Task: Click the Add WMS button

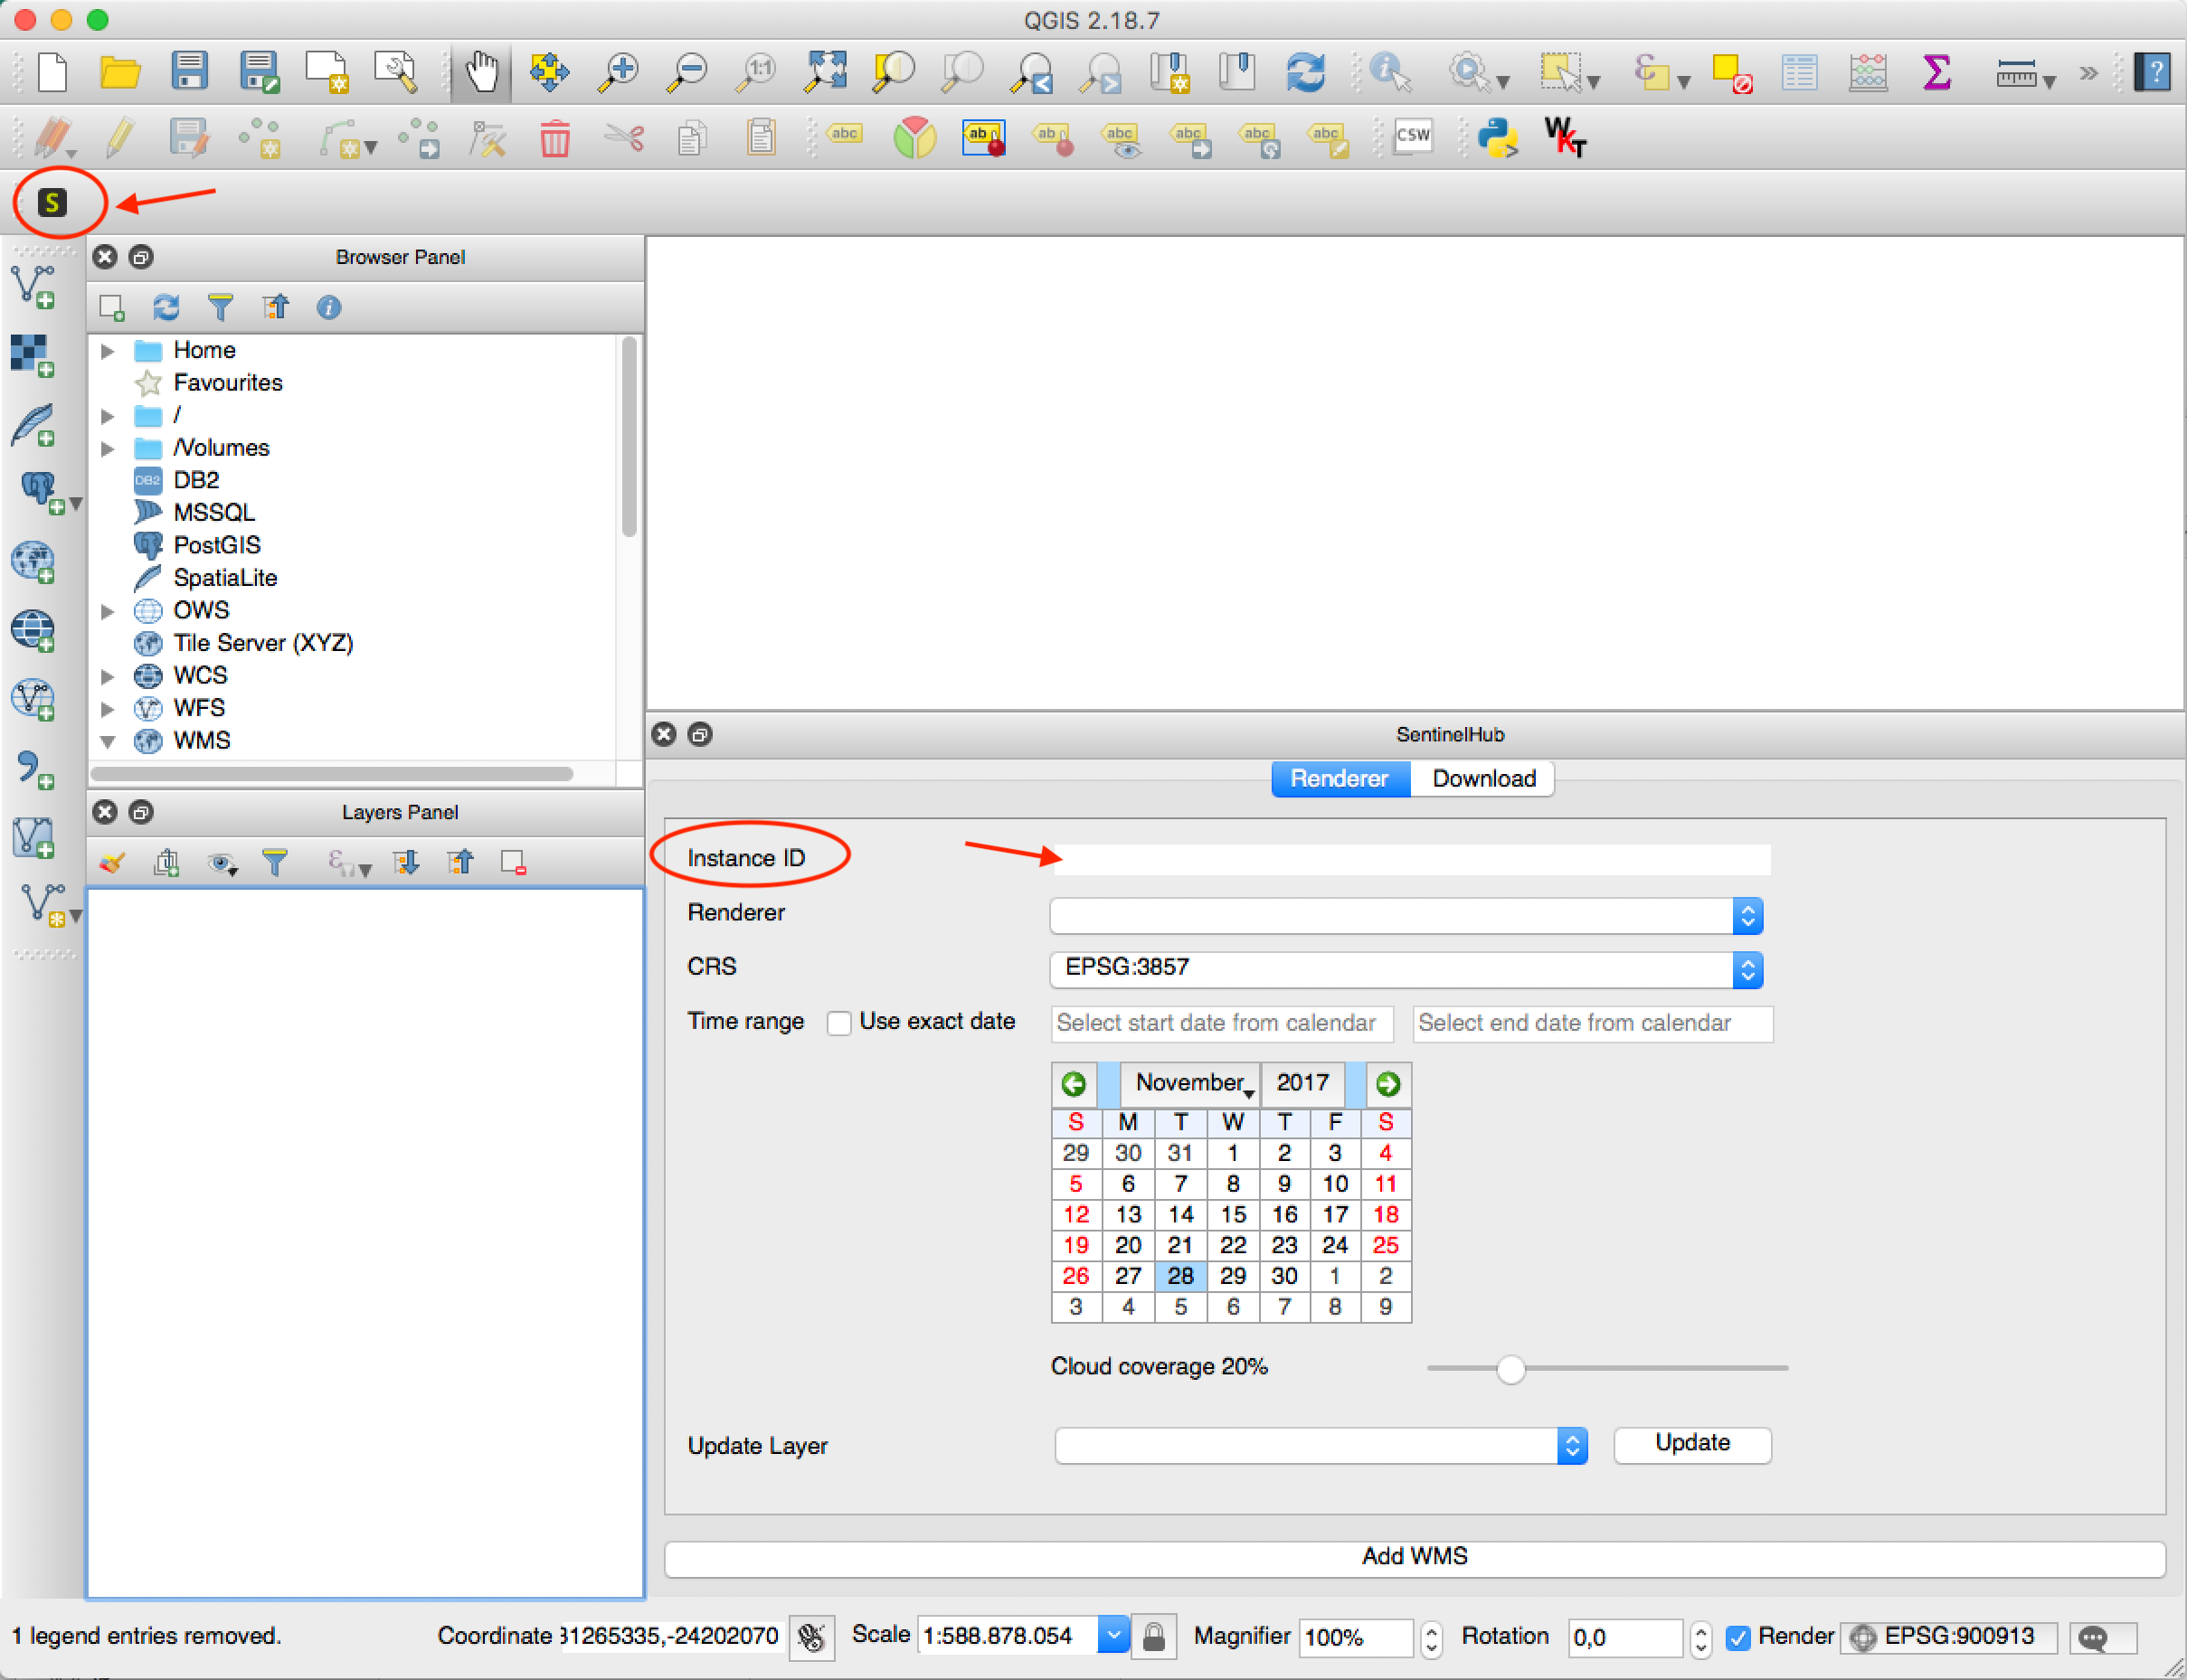Action: 1414,1557
